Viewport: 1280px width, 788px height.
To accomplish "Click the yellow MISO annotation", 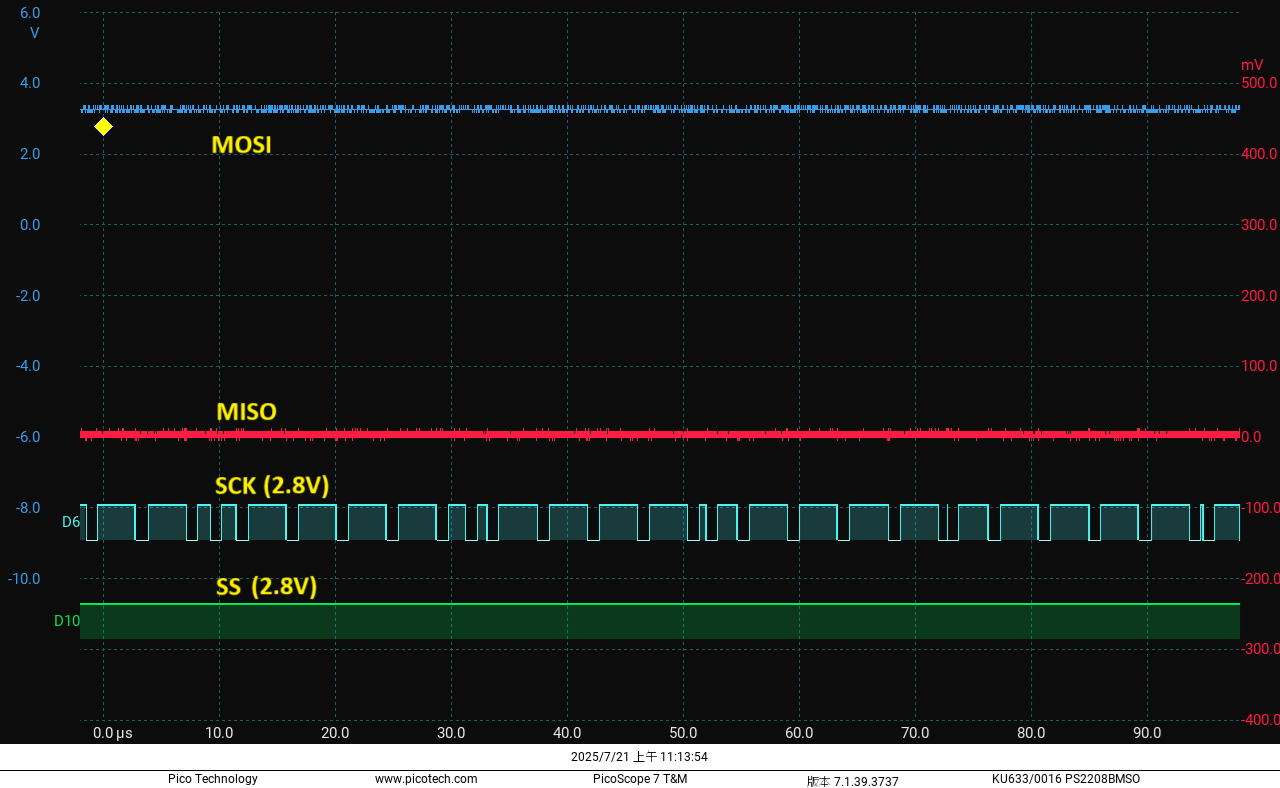I will (x=246, y=412).
